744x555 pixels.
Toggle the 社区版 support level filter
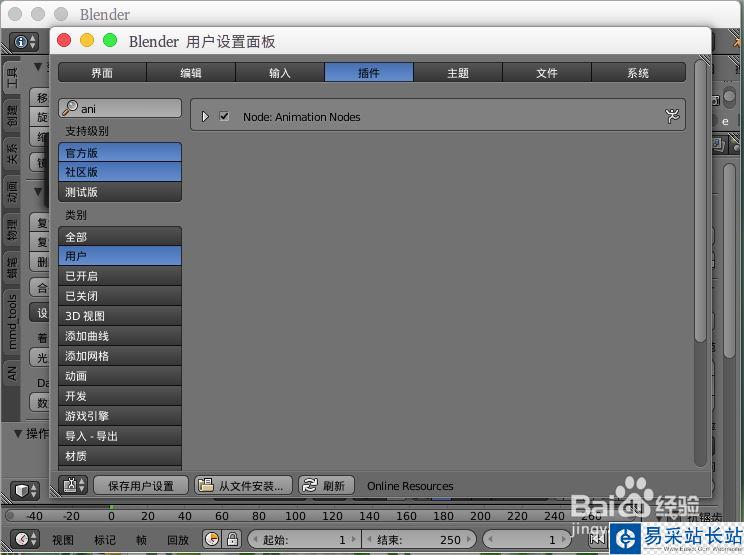[x=120, y=172]
